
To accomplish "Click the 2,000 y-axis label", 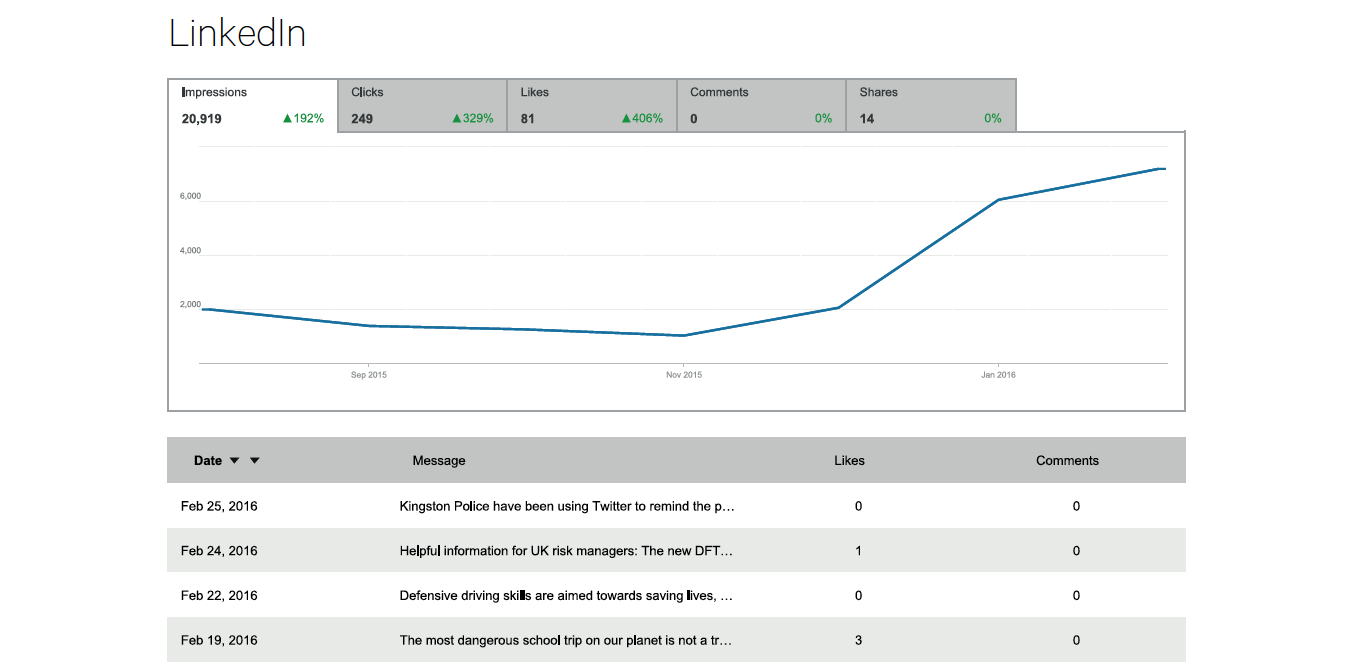I will [190, 304].
